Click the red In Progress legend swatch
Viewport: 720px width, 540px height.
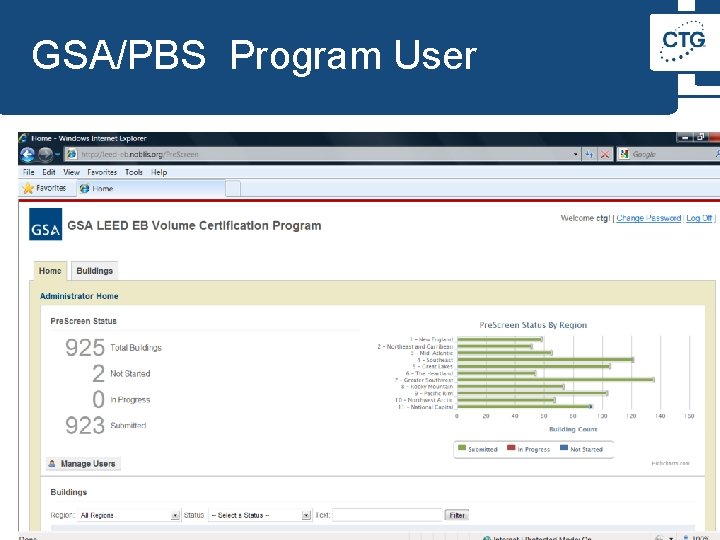(511, 448)
